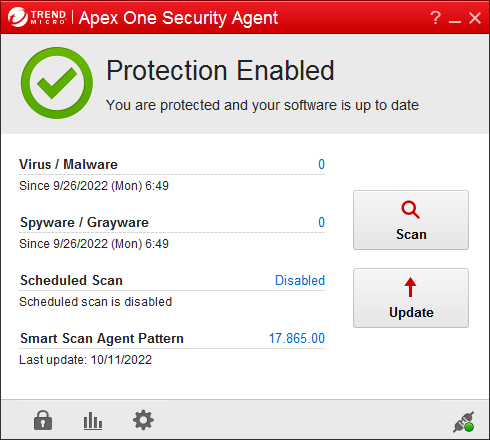This screenshot has width=490, height=440.
Task: Click the padlock icon in bottom bar
Action: tap(43, 420)
